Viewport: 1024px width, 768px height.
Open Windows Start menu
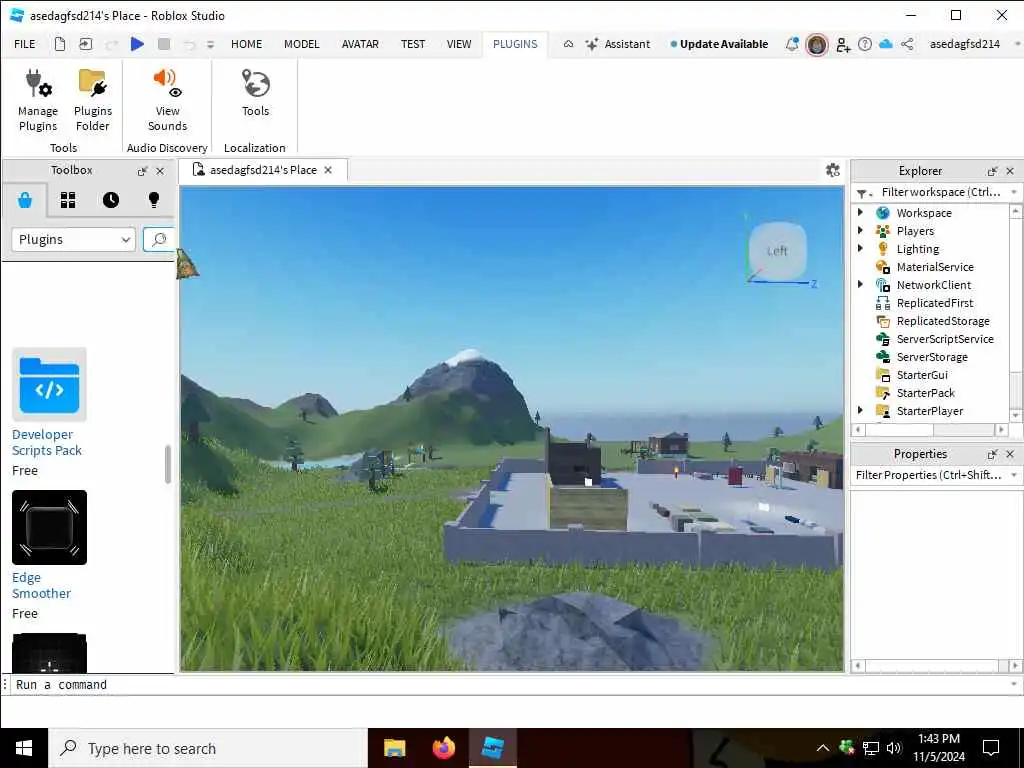point(24,748)
